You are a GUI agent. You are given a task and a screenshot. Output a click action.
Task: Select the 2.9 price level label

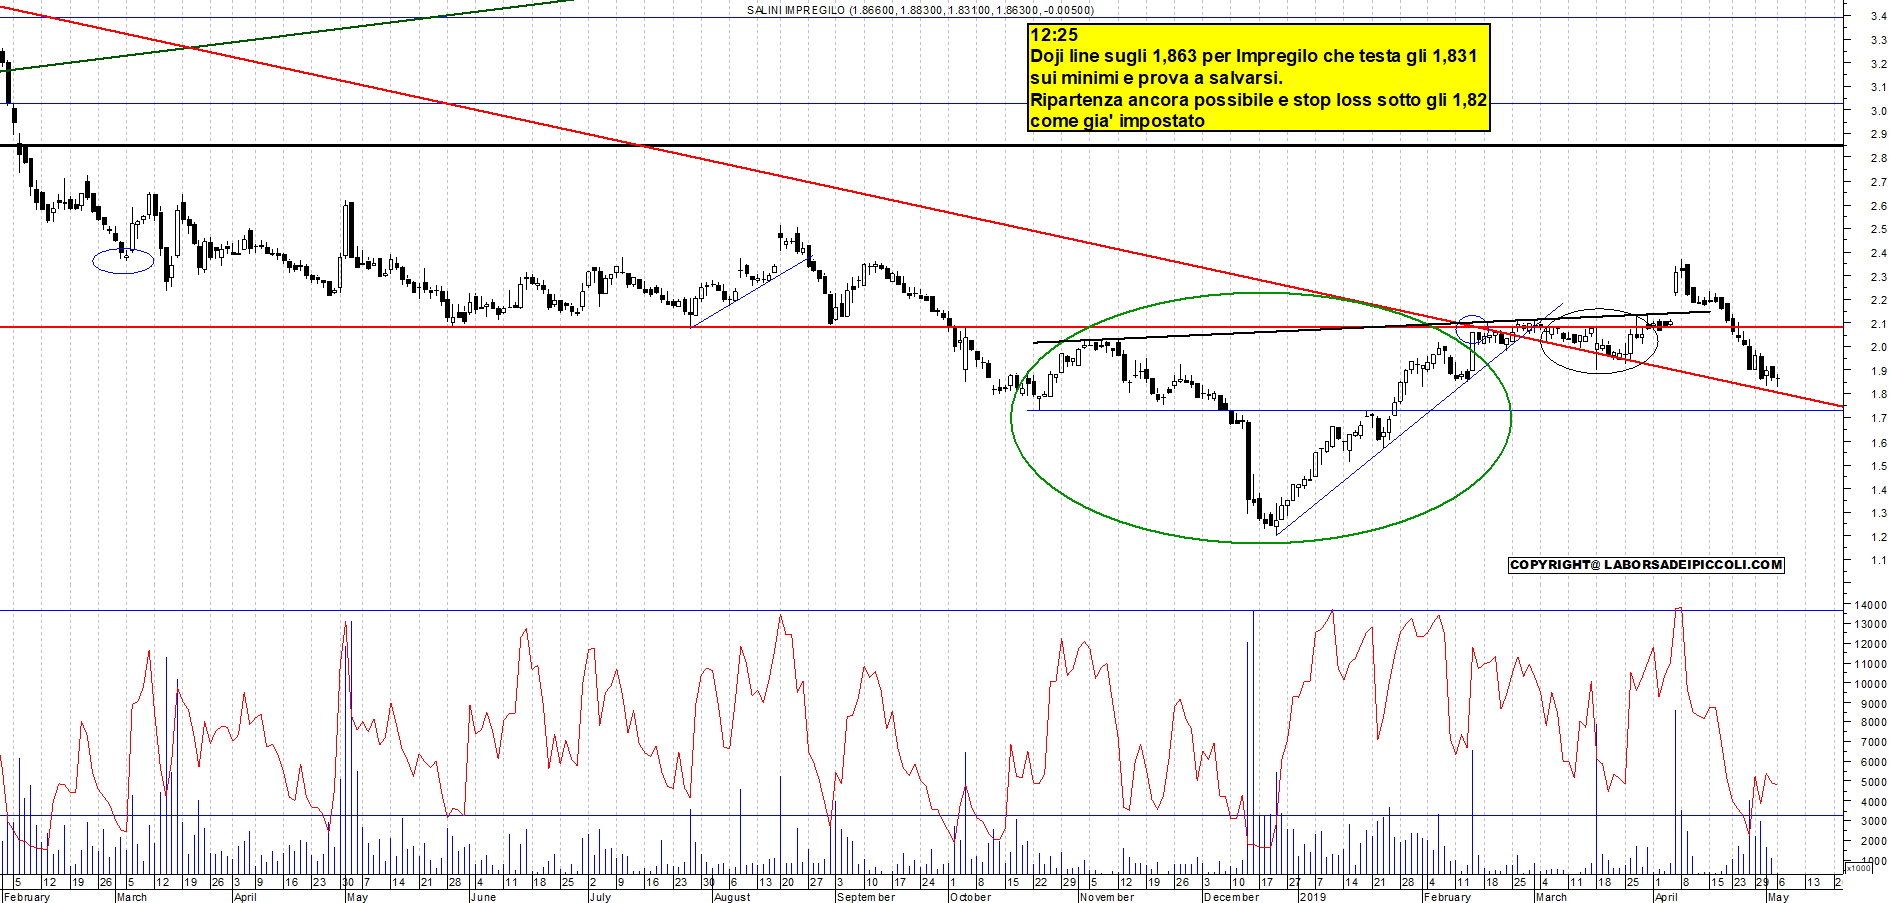point(1878,134)
